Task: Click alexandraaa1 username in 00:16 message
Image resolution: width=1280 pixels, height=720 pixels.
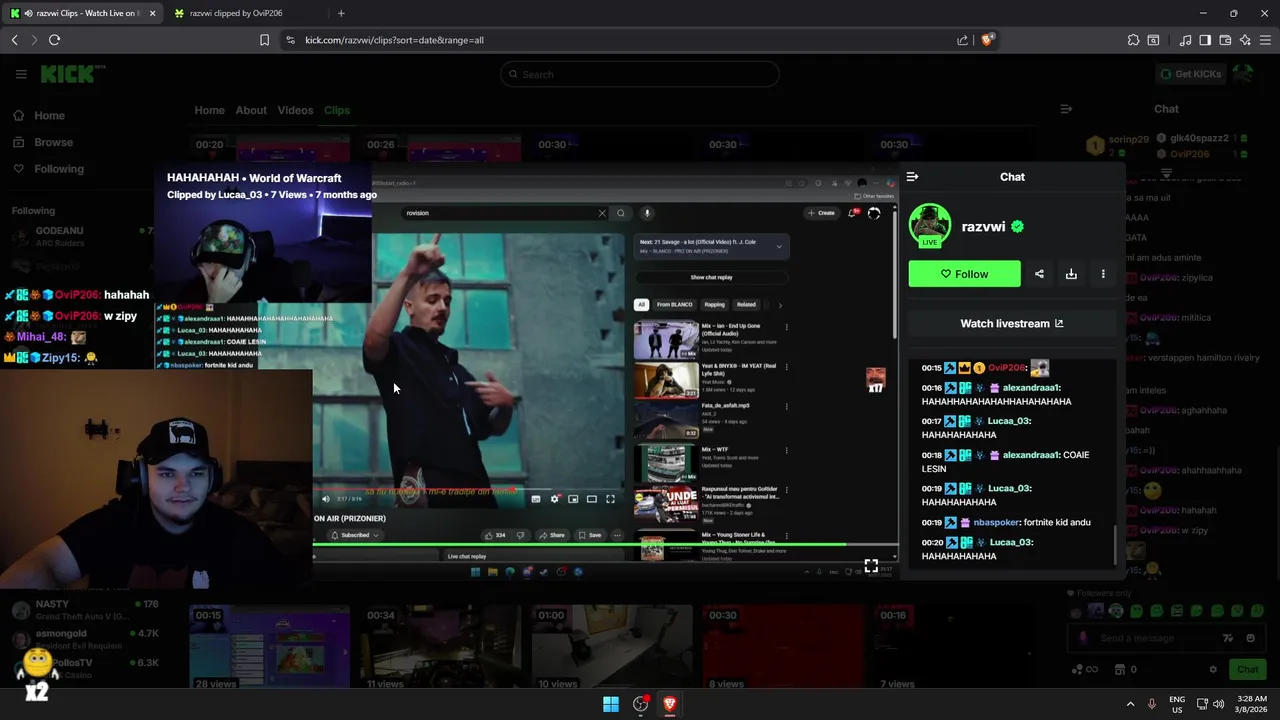Action: (1031, 388)
